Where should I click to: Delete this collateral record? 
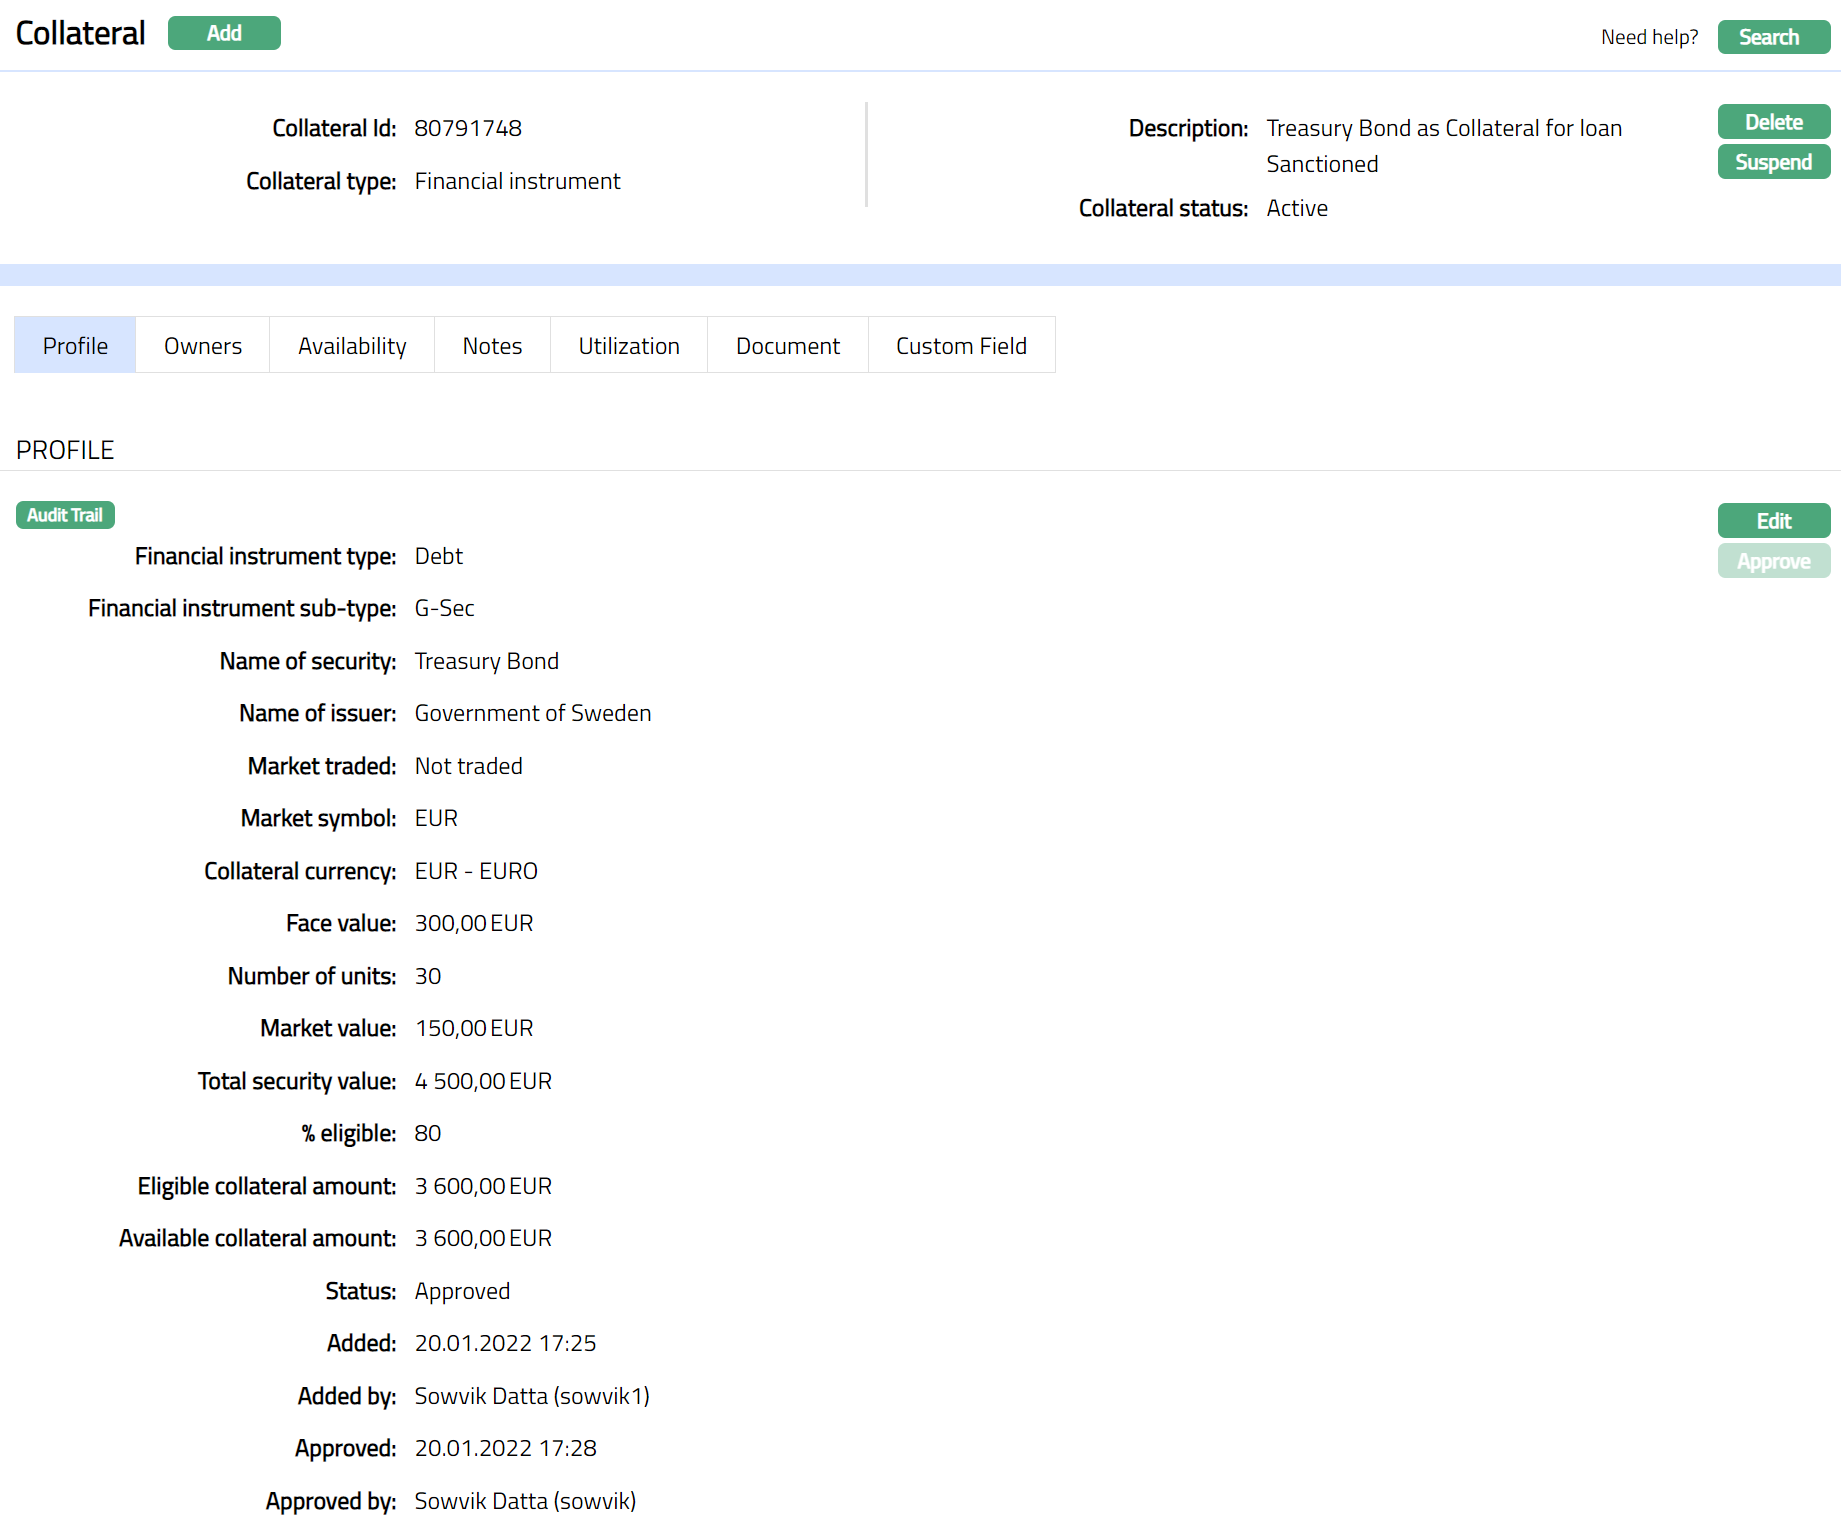coord(1773,122)
